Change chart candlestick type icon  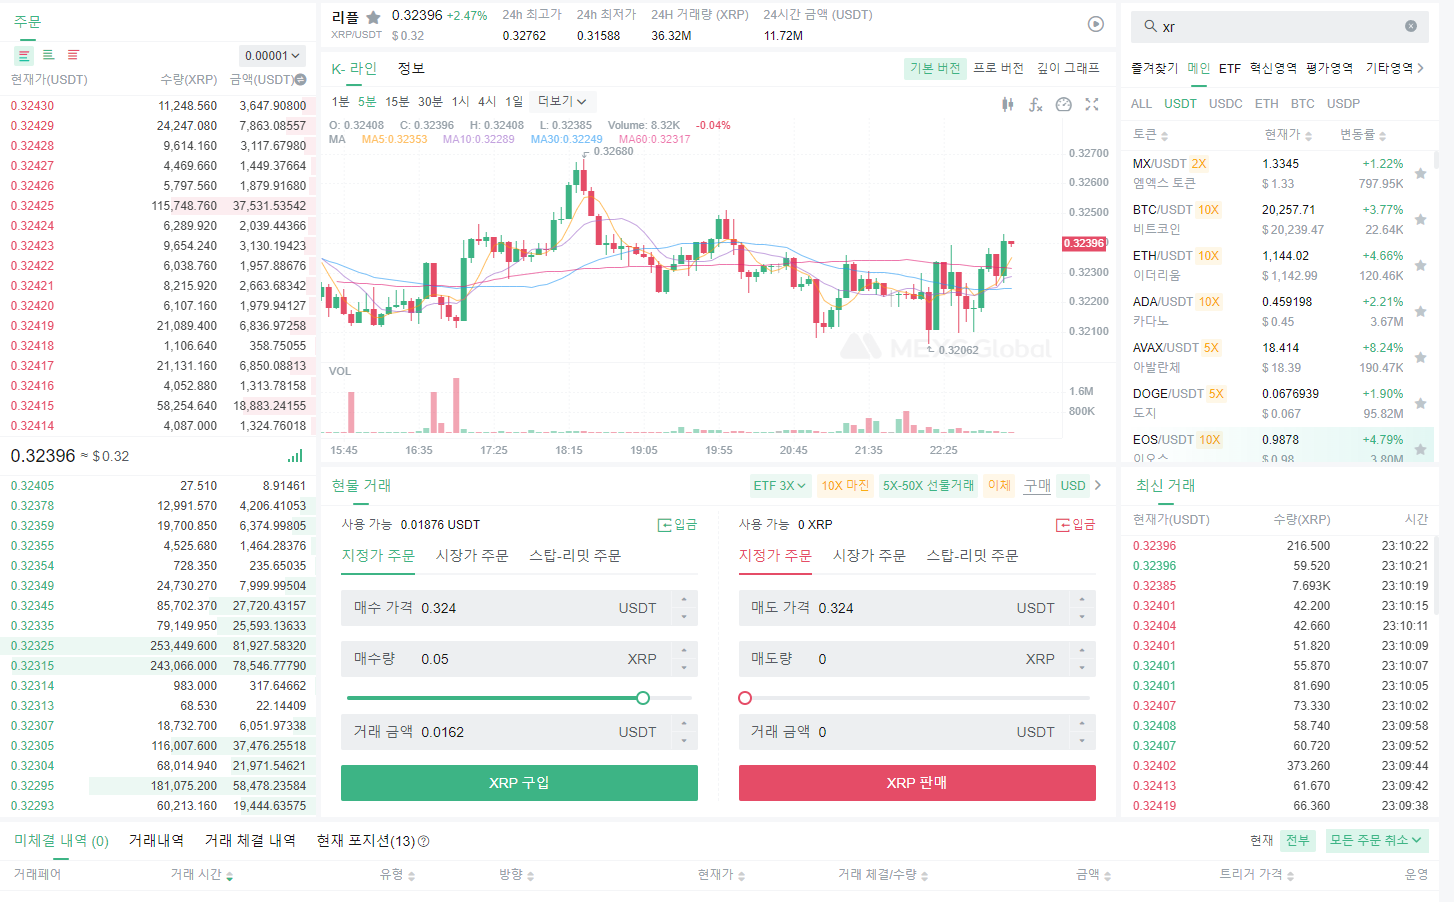1008,104
